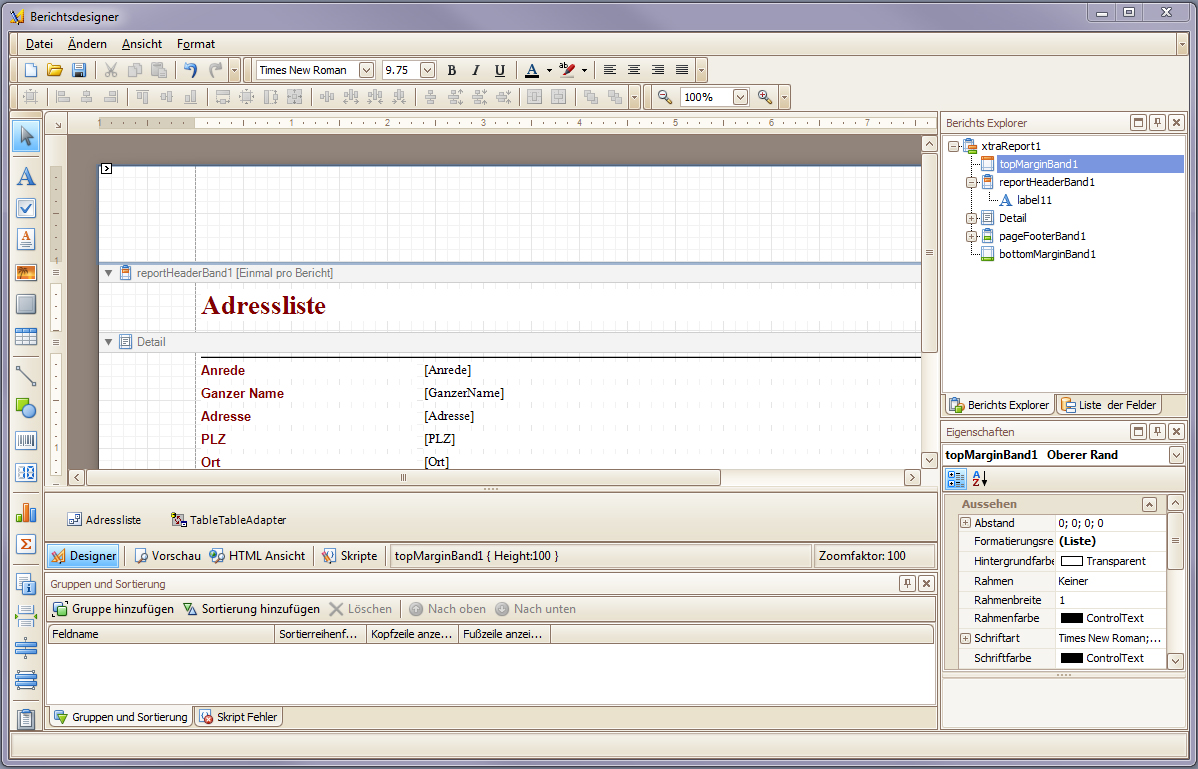Click Gruppe hinzufügen button

pos(113,609)
